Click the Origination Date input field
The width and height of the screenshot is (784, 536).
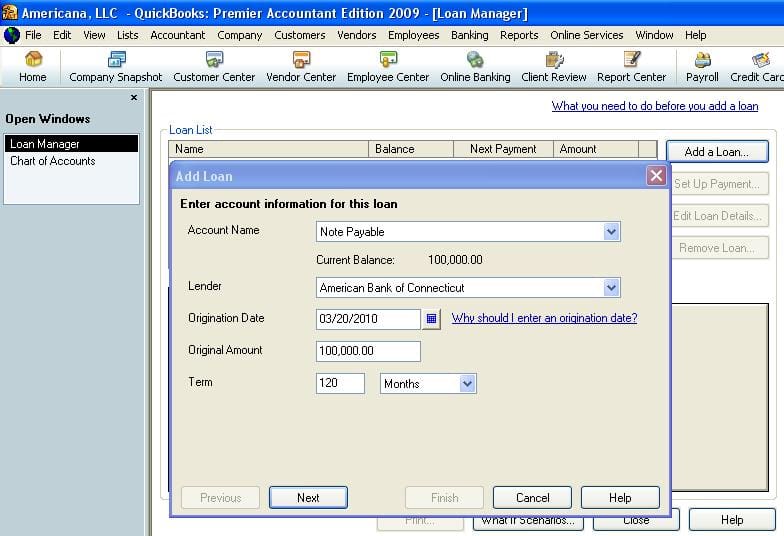(x=368, y=318)
